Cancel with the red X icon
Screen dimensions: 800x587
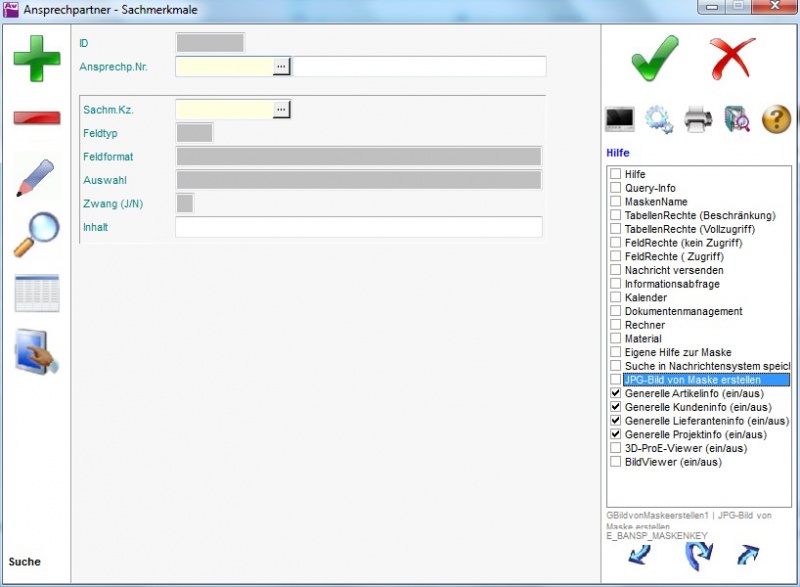pos(732,58)
